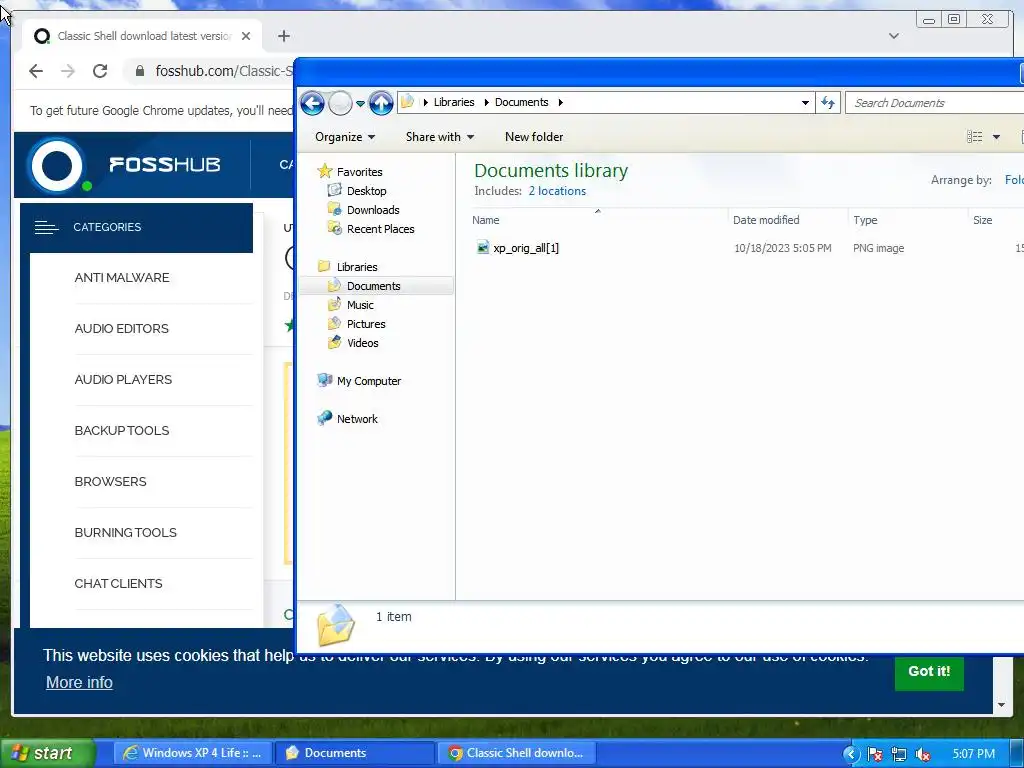Open Music library in the navigation pane

[x=360, y=304]
